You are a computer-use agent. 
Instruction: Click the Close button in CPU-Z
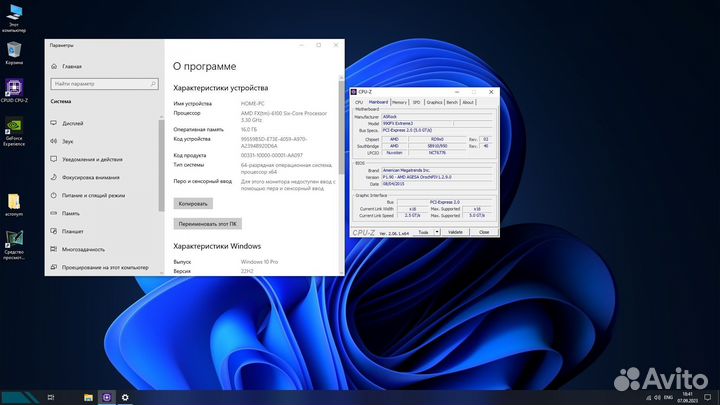[x=484, y=232]
